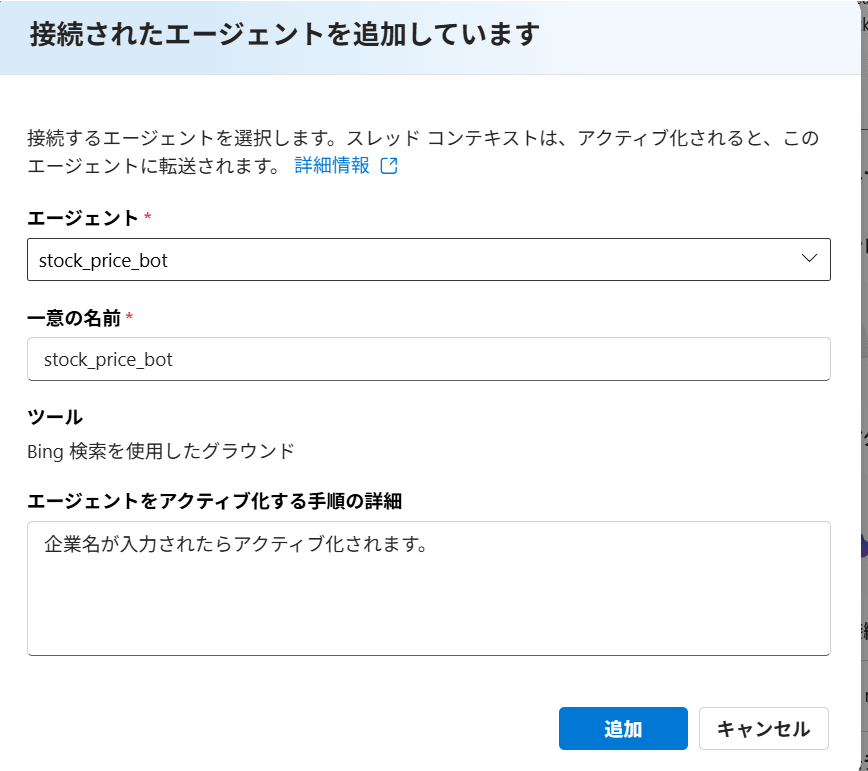Click the 追加 button
The height and width of the screenshot is (771, 868).
click(x=623, y=728)
